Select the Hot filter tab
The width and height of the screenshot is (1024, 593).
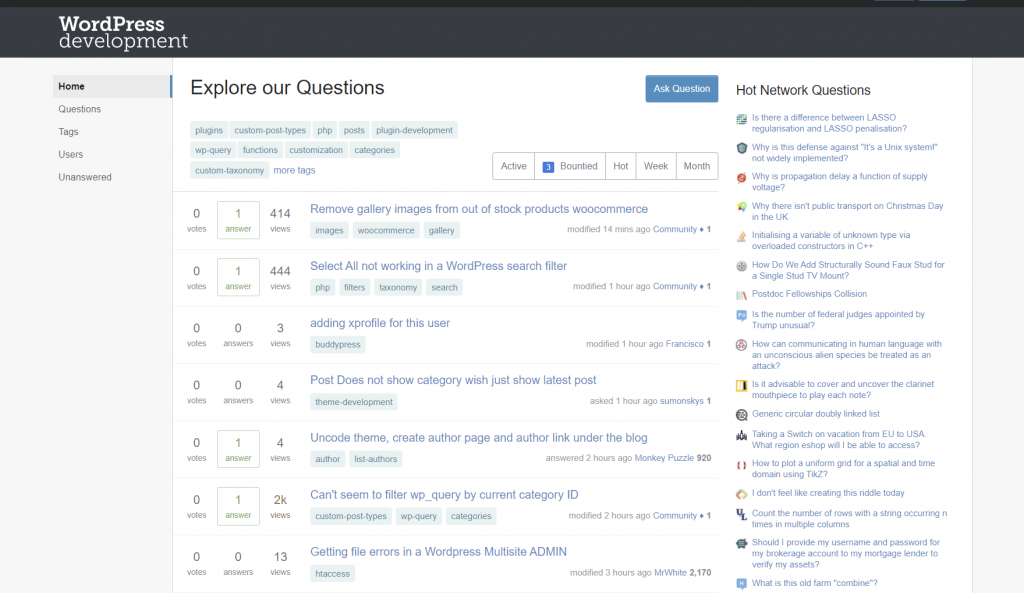pos(621,167)
